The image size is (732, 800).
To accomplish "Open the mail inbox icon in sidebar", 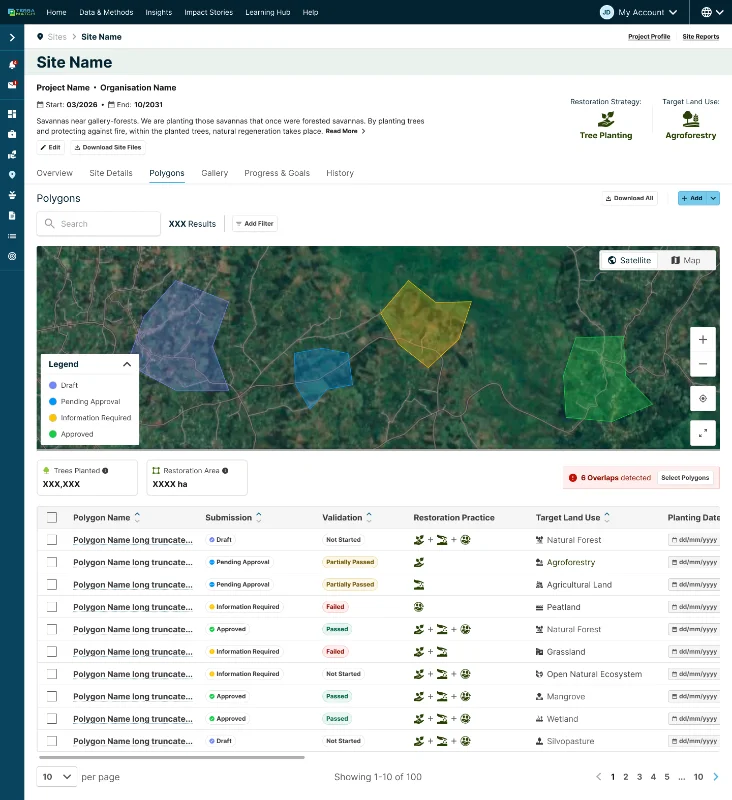I will tap(12, 85).
